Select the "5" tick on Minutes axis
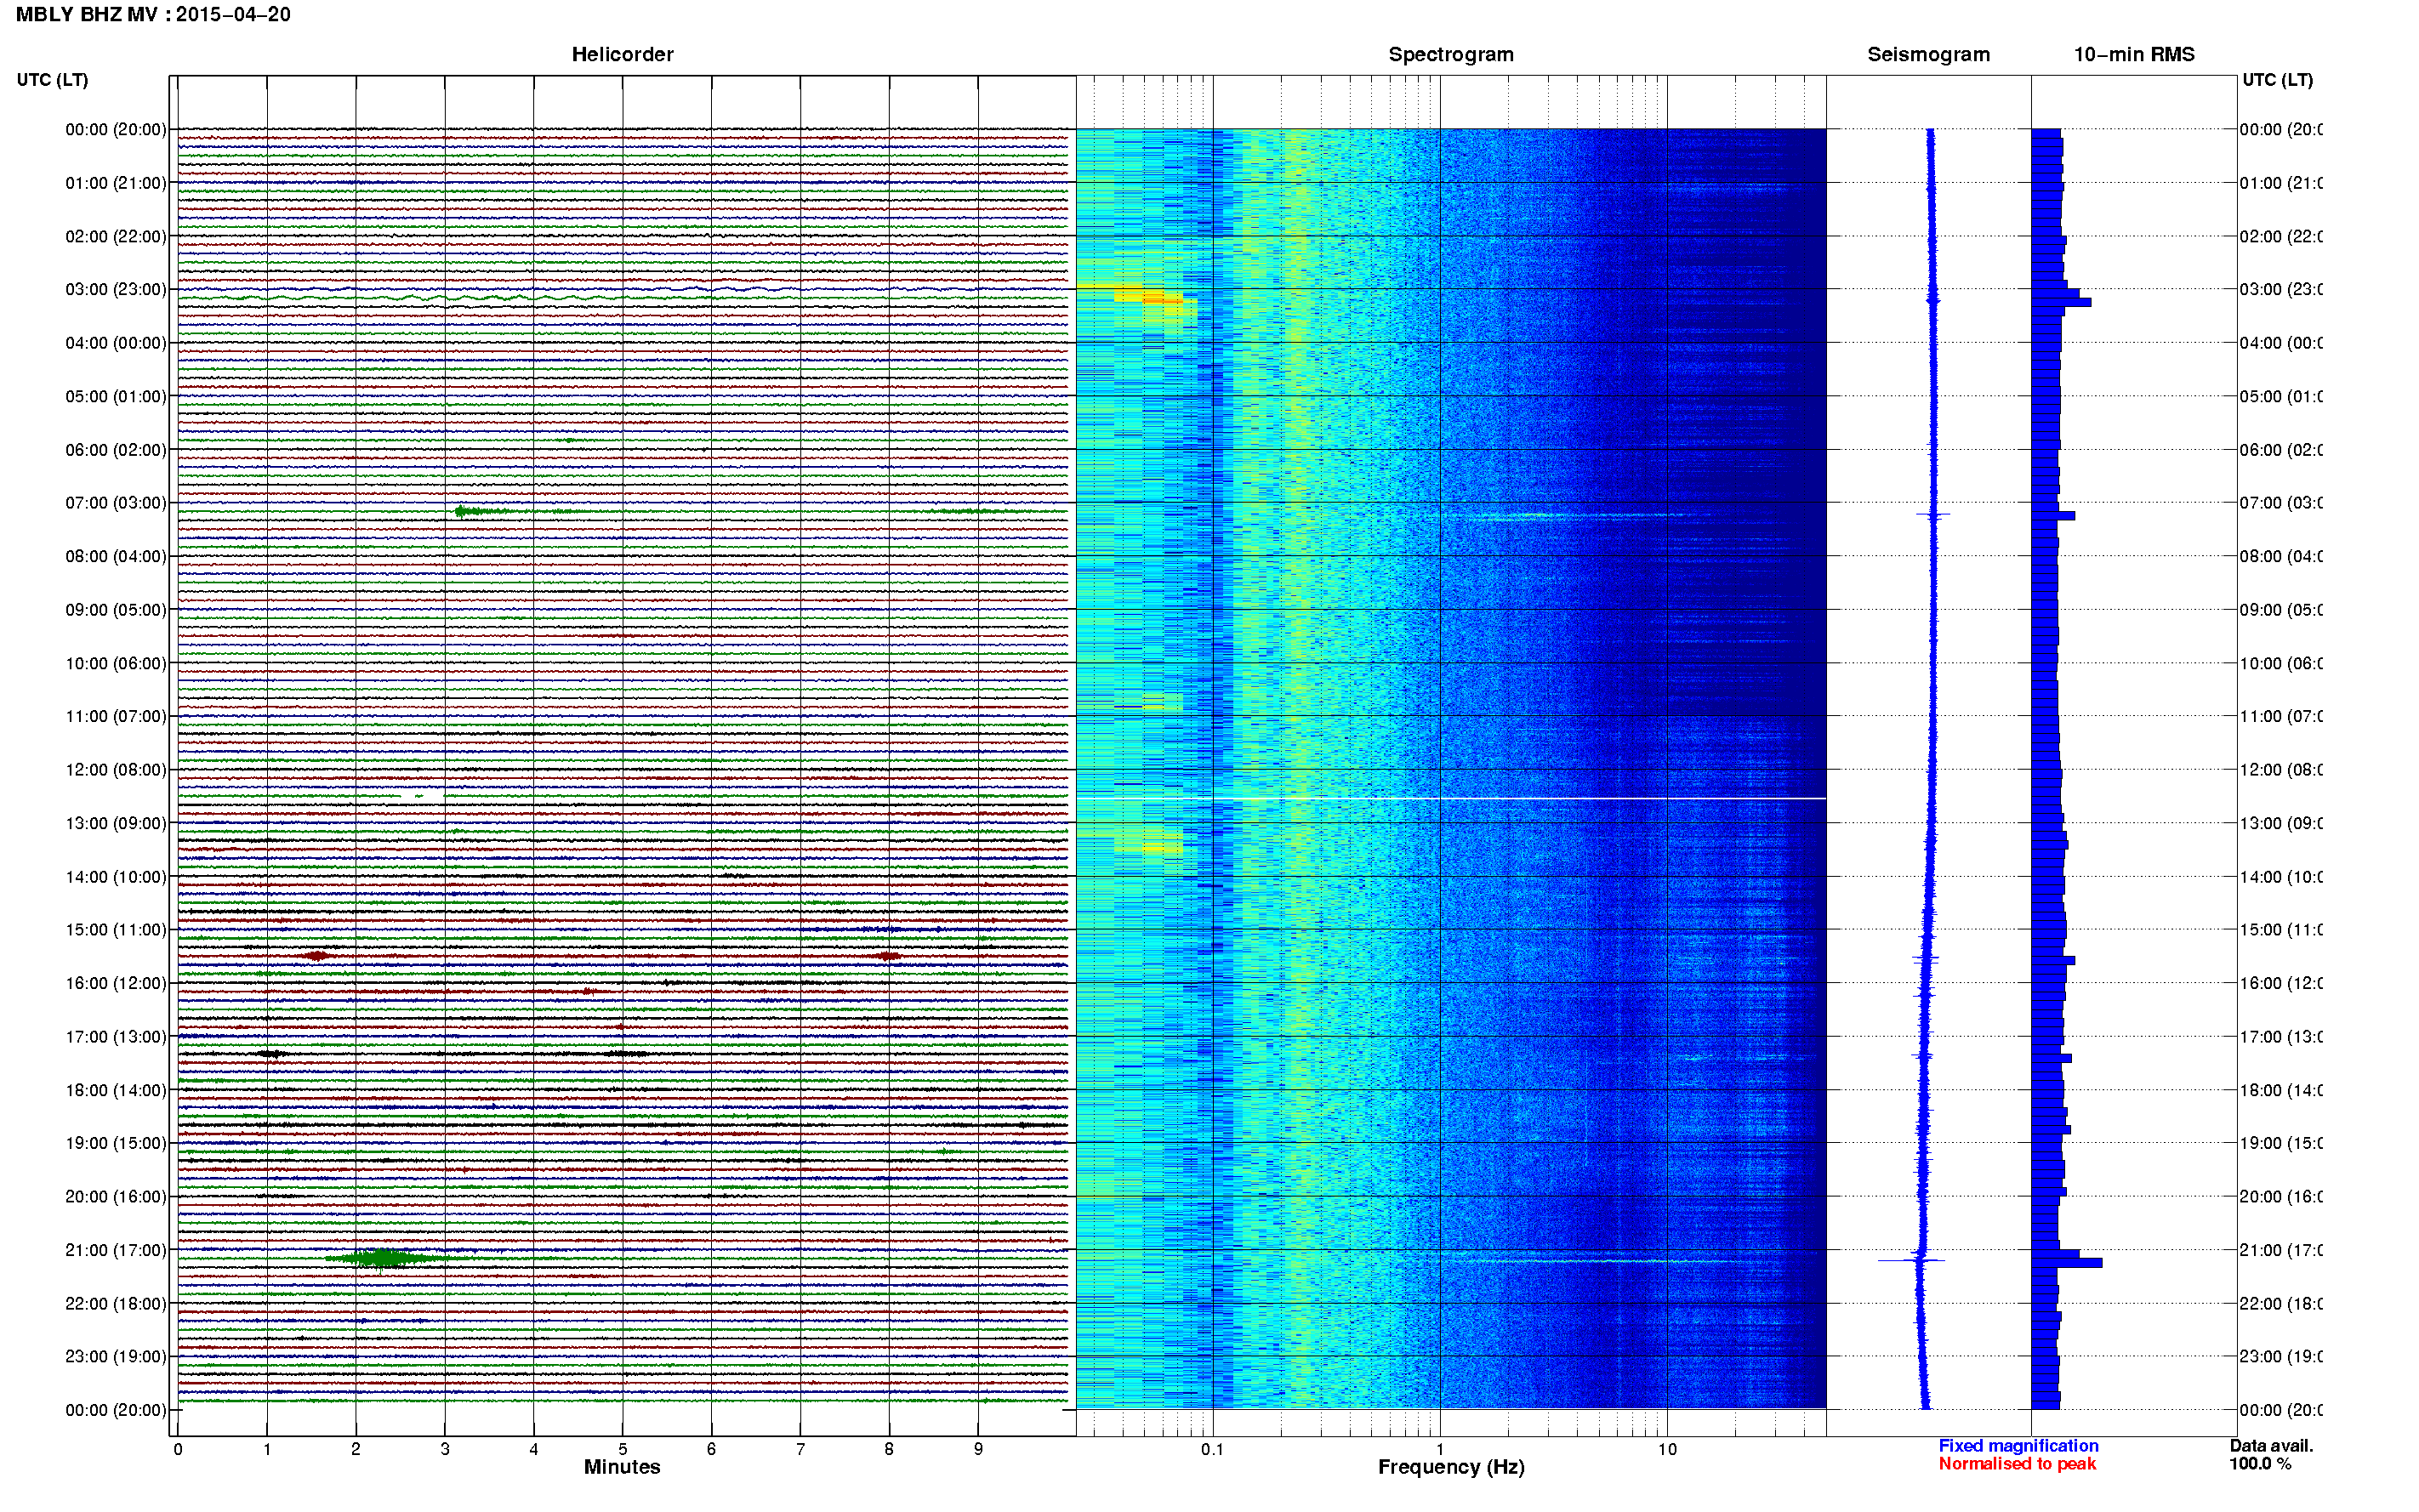Screen dimensions: 2419x1512 point(622,1449)
